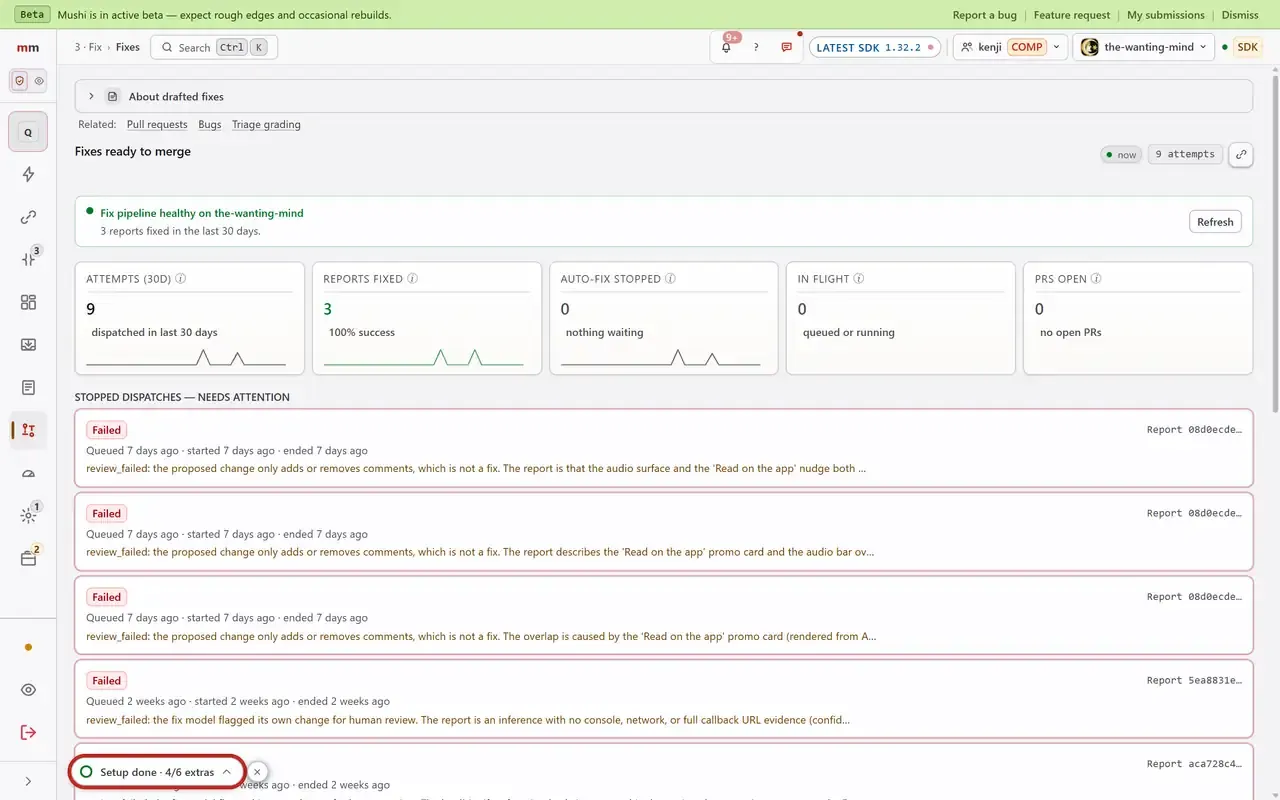Dismiss the beta banner
Viewport: 1280px width, 800px height.
point(1240,15)
